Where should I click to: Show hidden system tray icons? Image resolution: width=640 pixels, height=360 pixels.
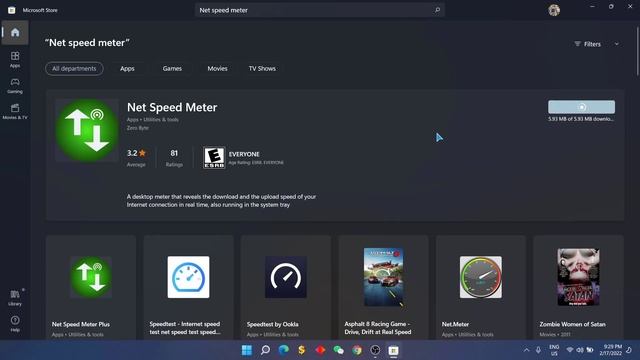click(x=527, y=350)
